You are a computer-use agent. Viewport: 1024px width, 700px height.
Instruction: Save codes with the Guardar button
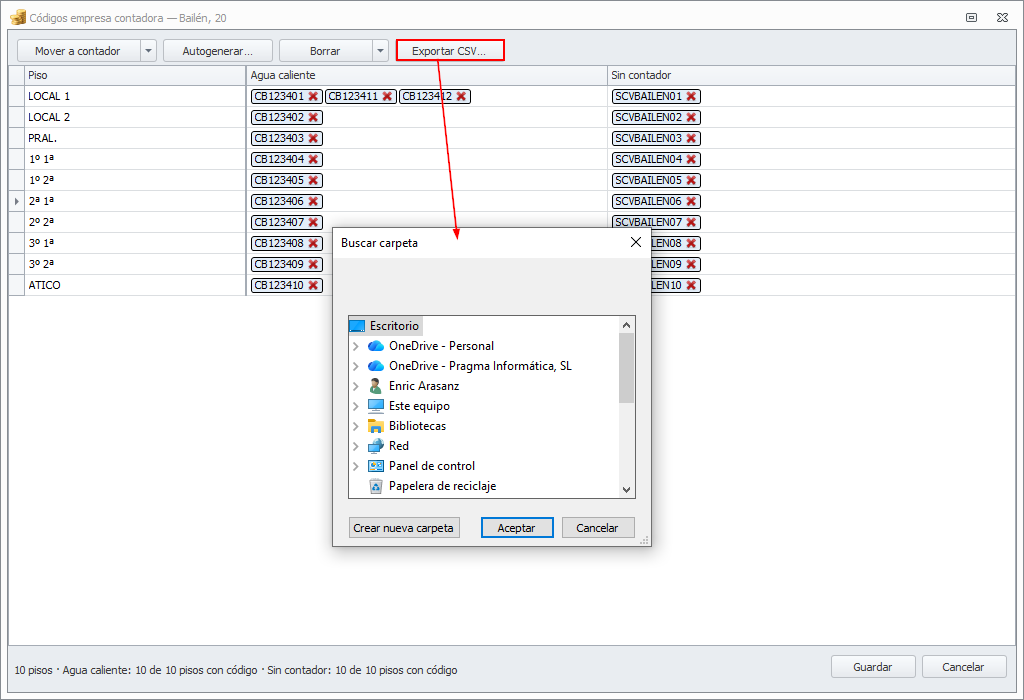coord(872,667)
